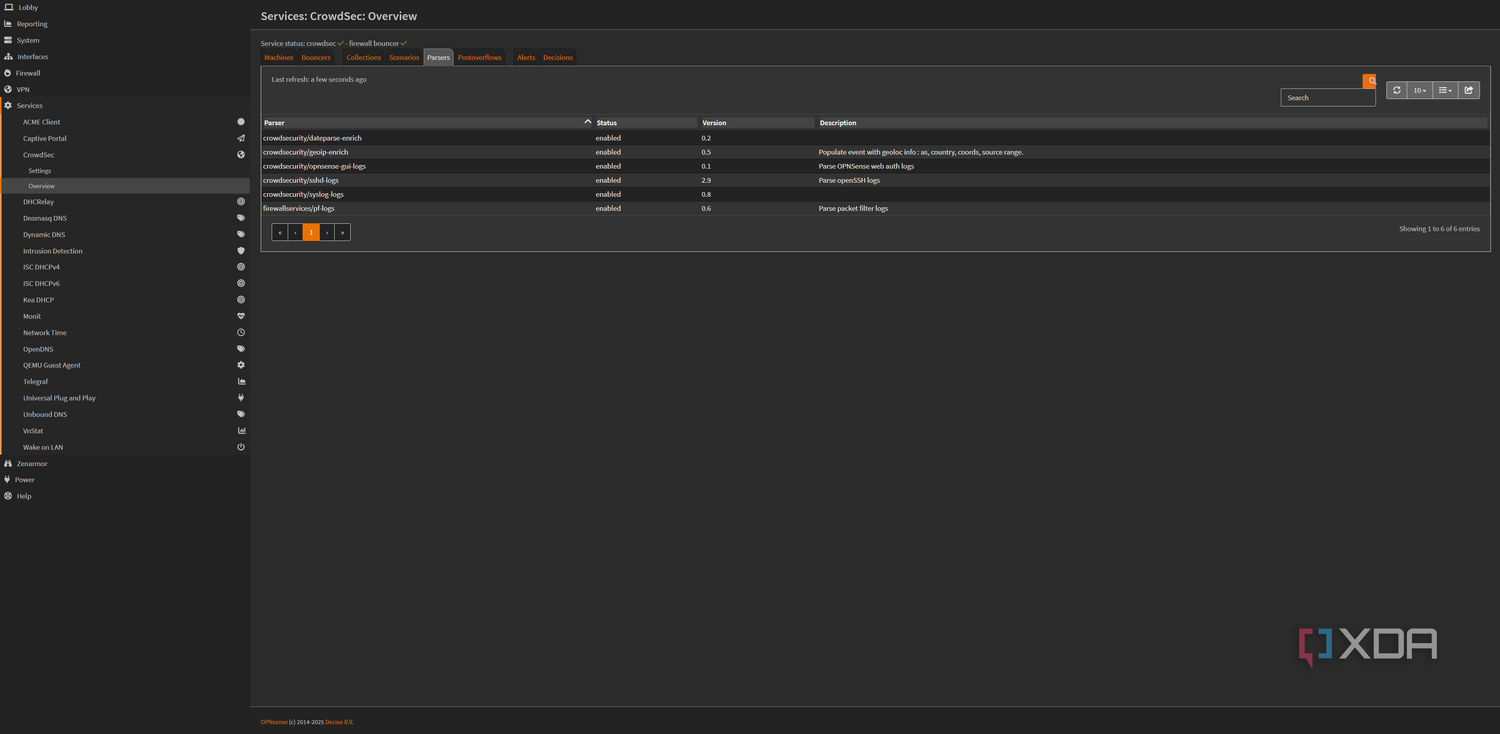
Task: Switch to the Scenarios tab
Action: tap(404, 58)
